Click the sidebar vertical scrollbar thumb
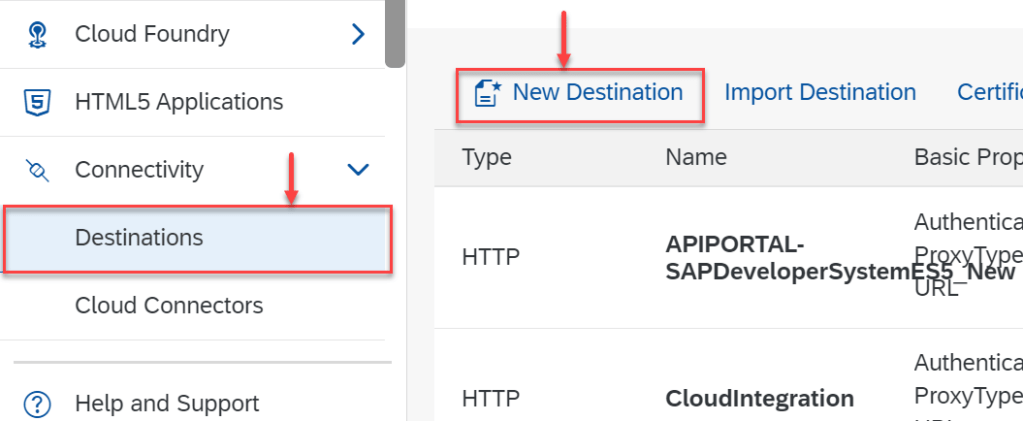This screenshot has height=421, width=1023. [395, 34]
